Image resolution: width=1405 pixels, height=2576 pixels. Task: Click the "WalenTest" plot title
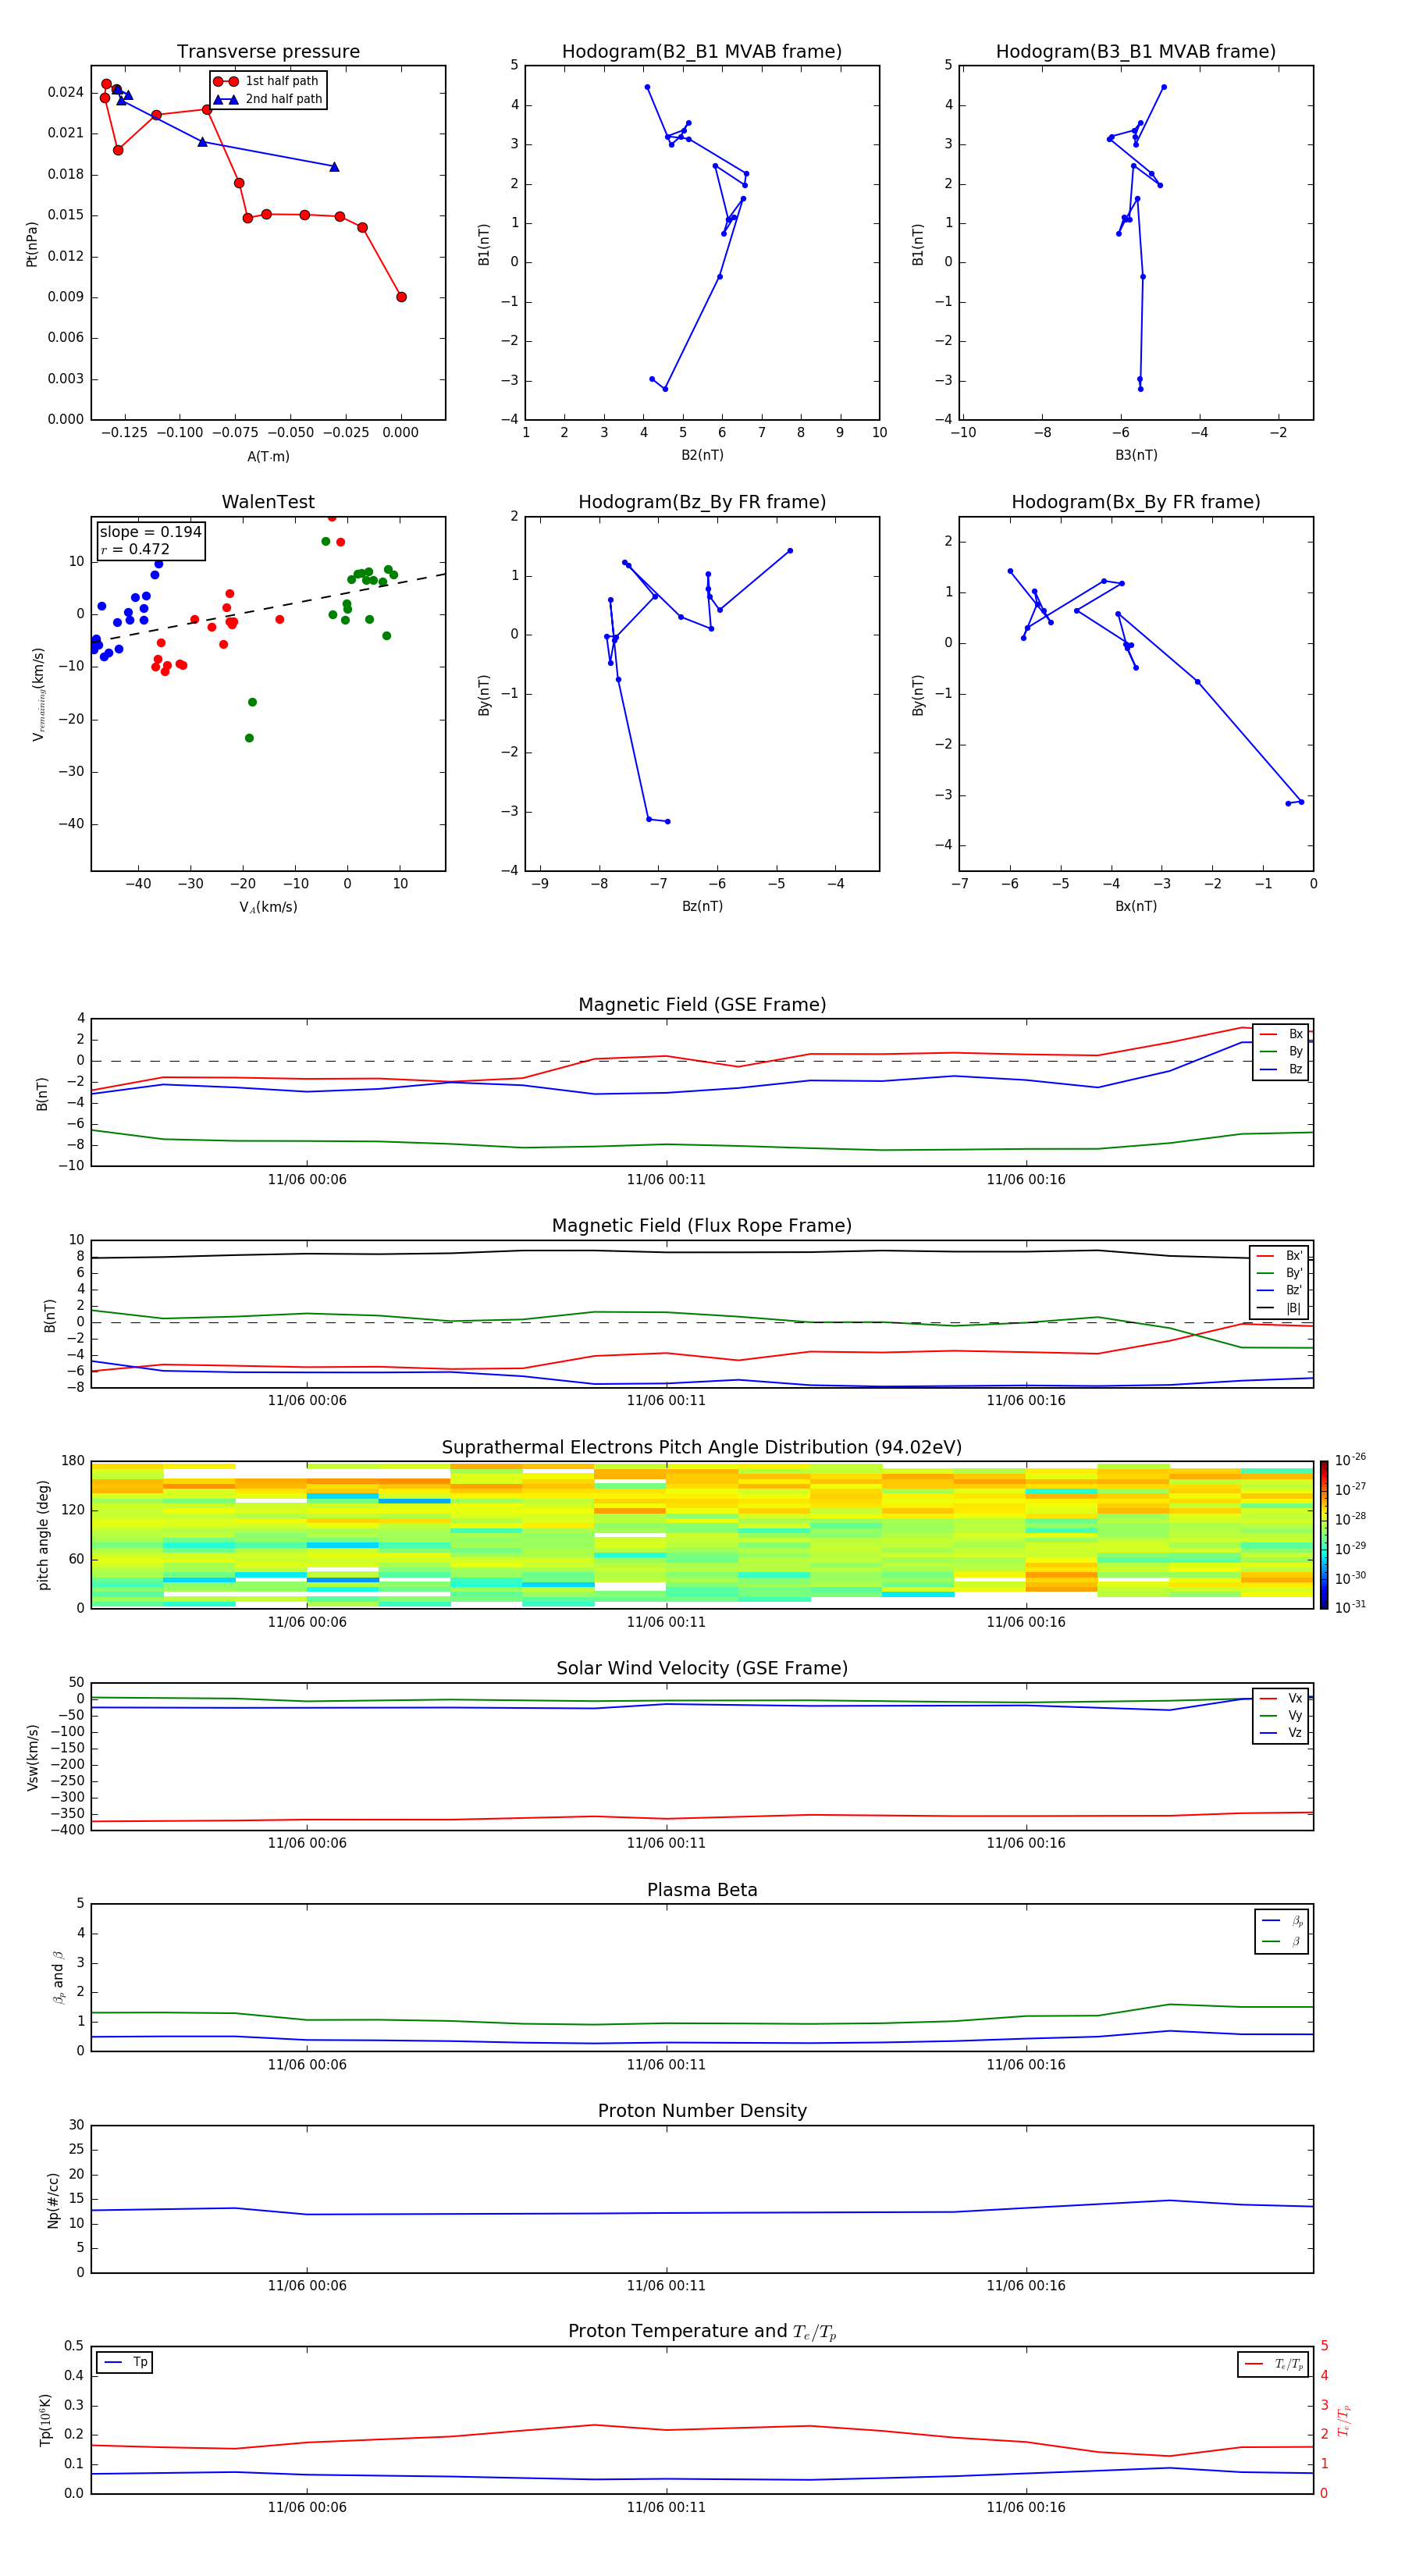268,502
